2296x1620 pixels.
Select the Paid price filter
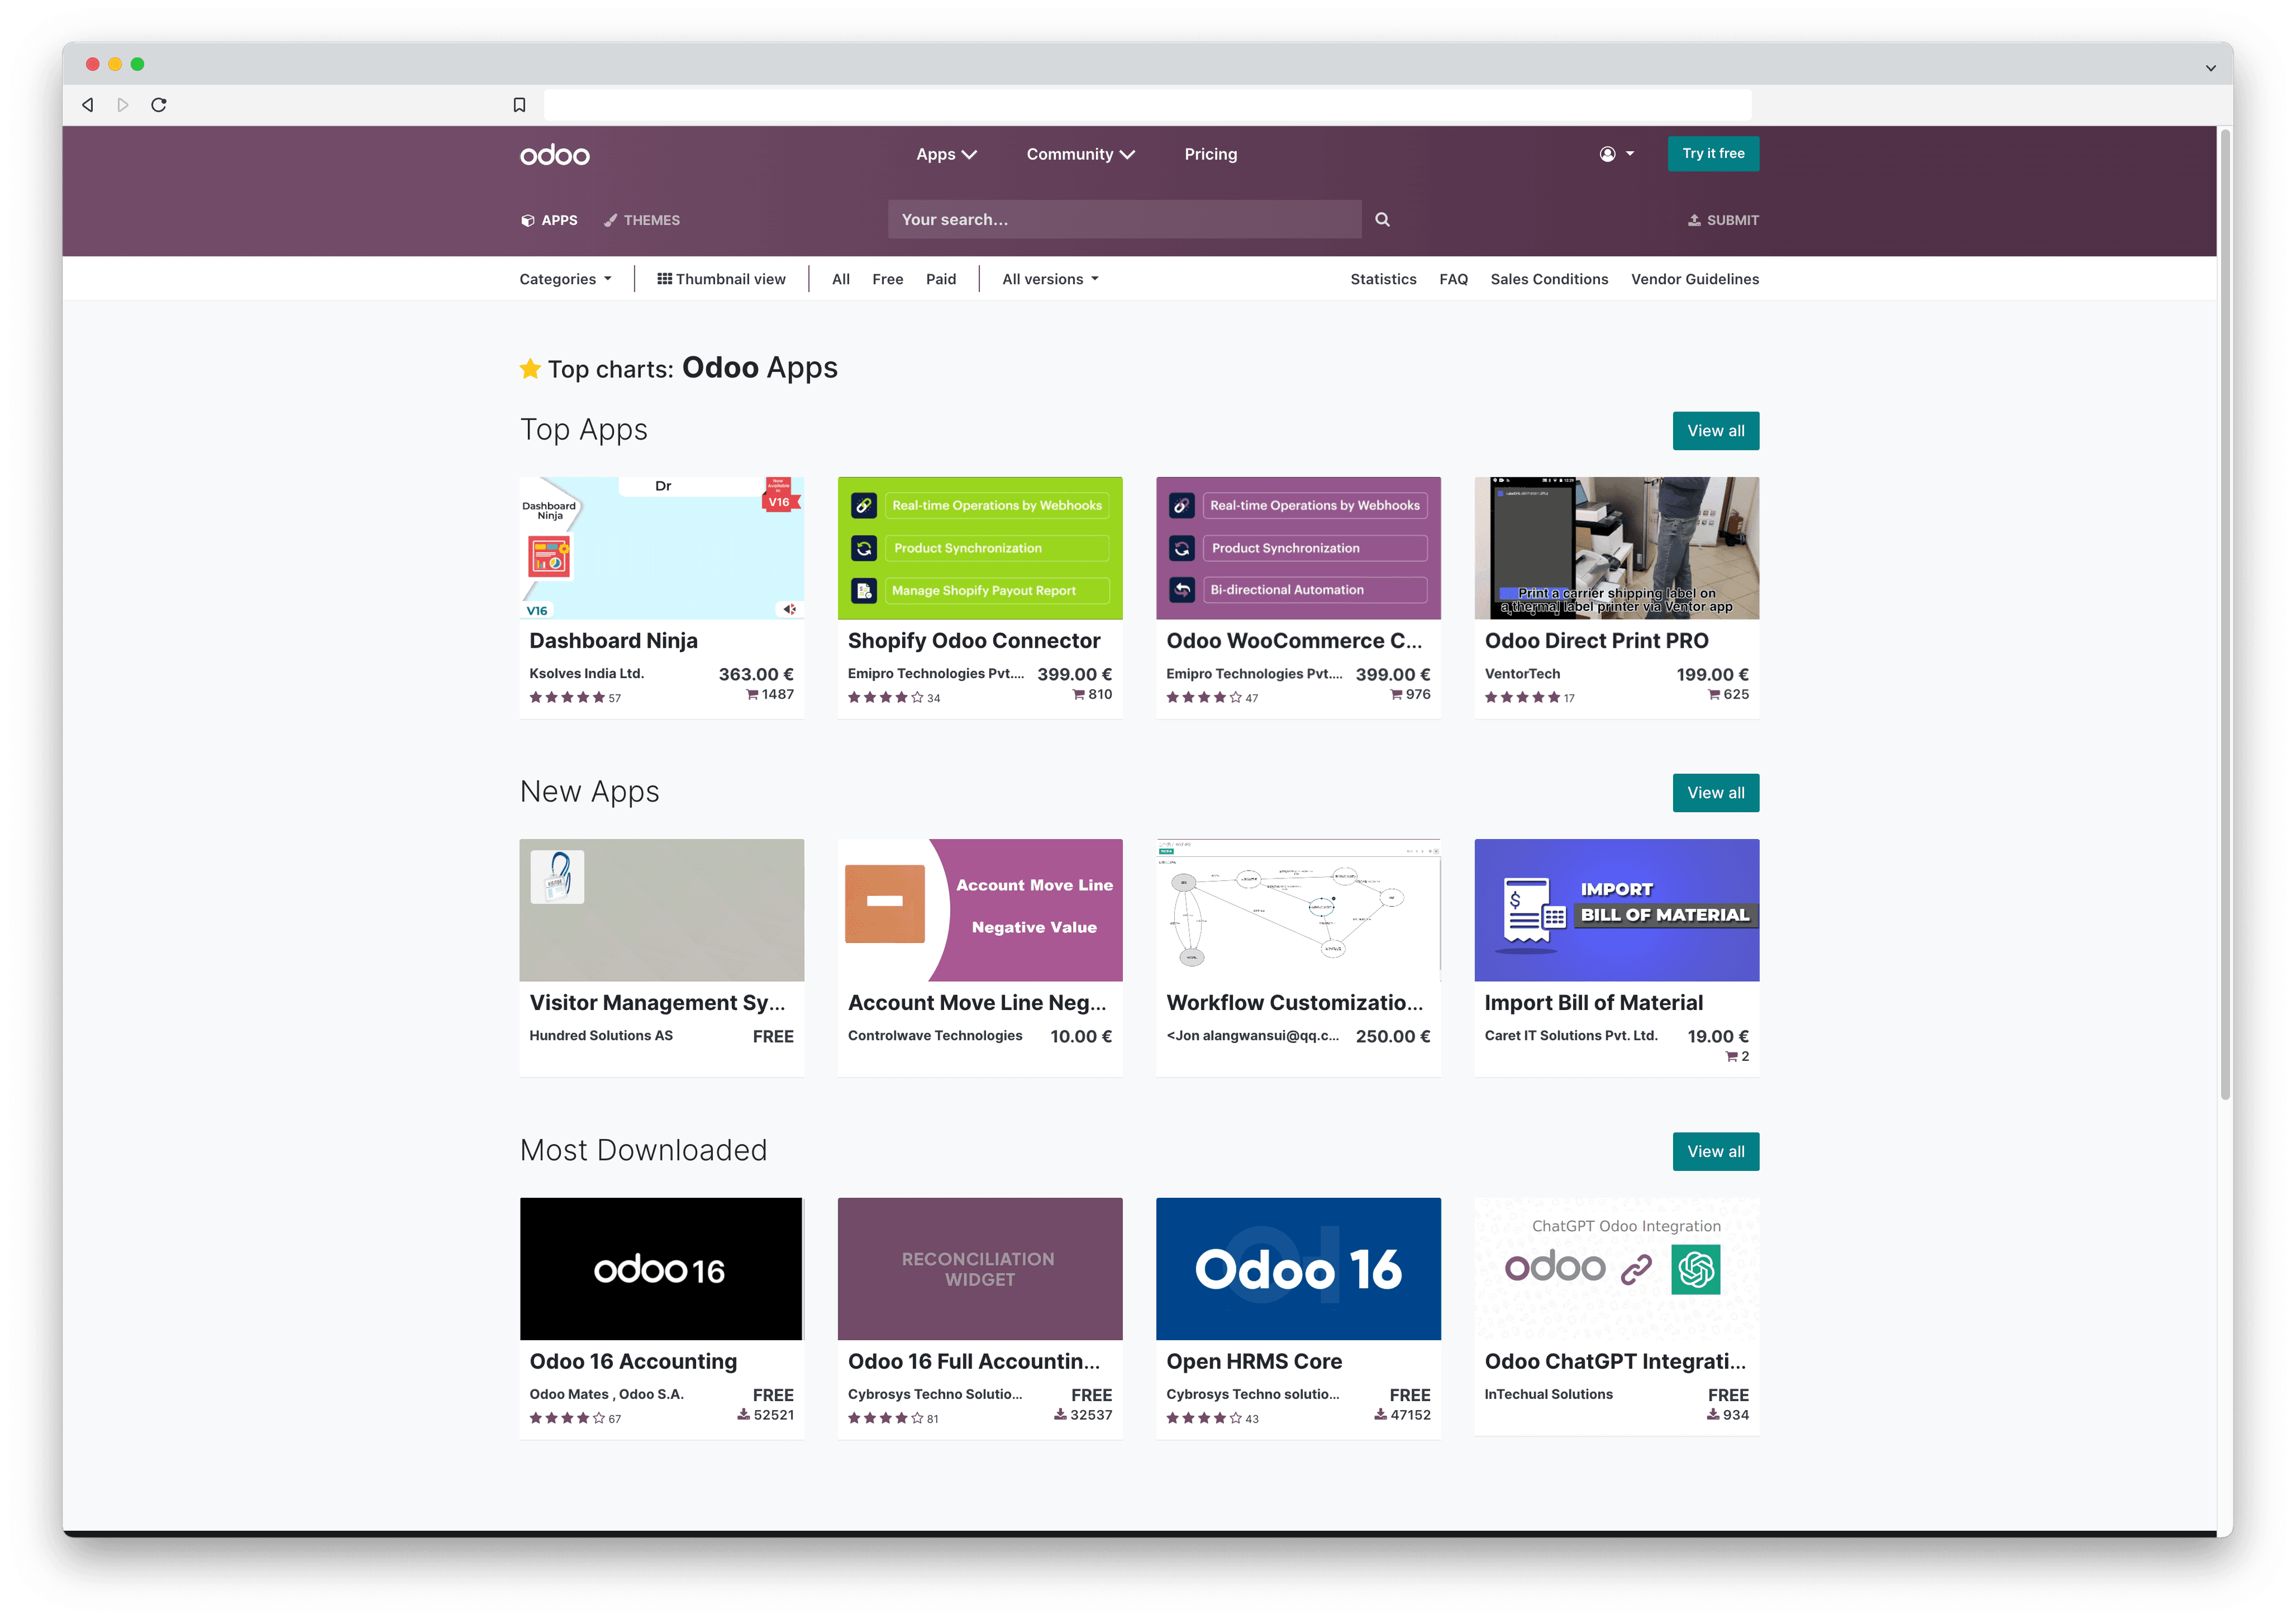coord(940,279)
